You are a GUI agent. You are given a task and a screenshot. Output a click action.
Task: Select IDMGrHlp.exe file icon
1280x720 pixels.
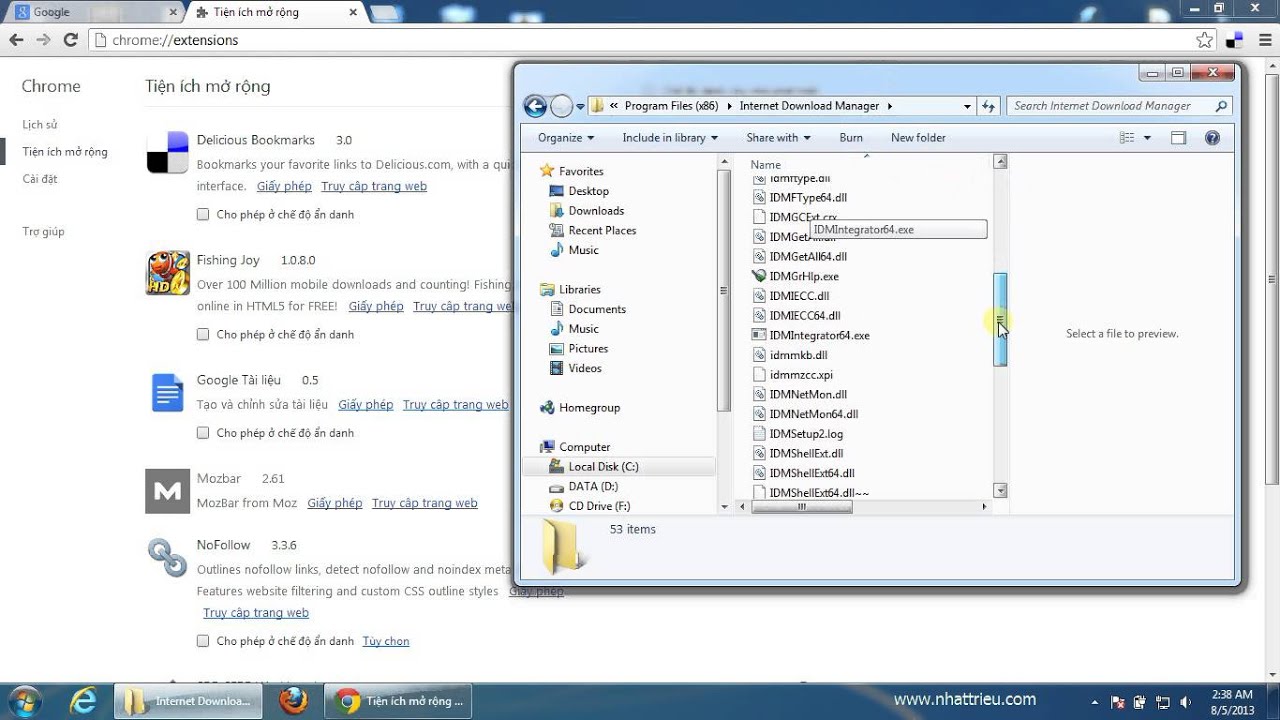(760, 276)
